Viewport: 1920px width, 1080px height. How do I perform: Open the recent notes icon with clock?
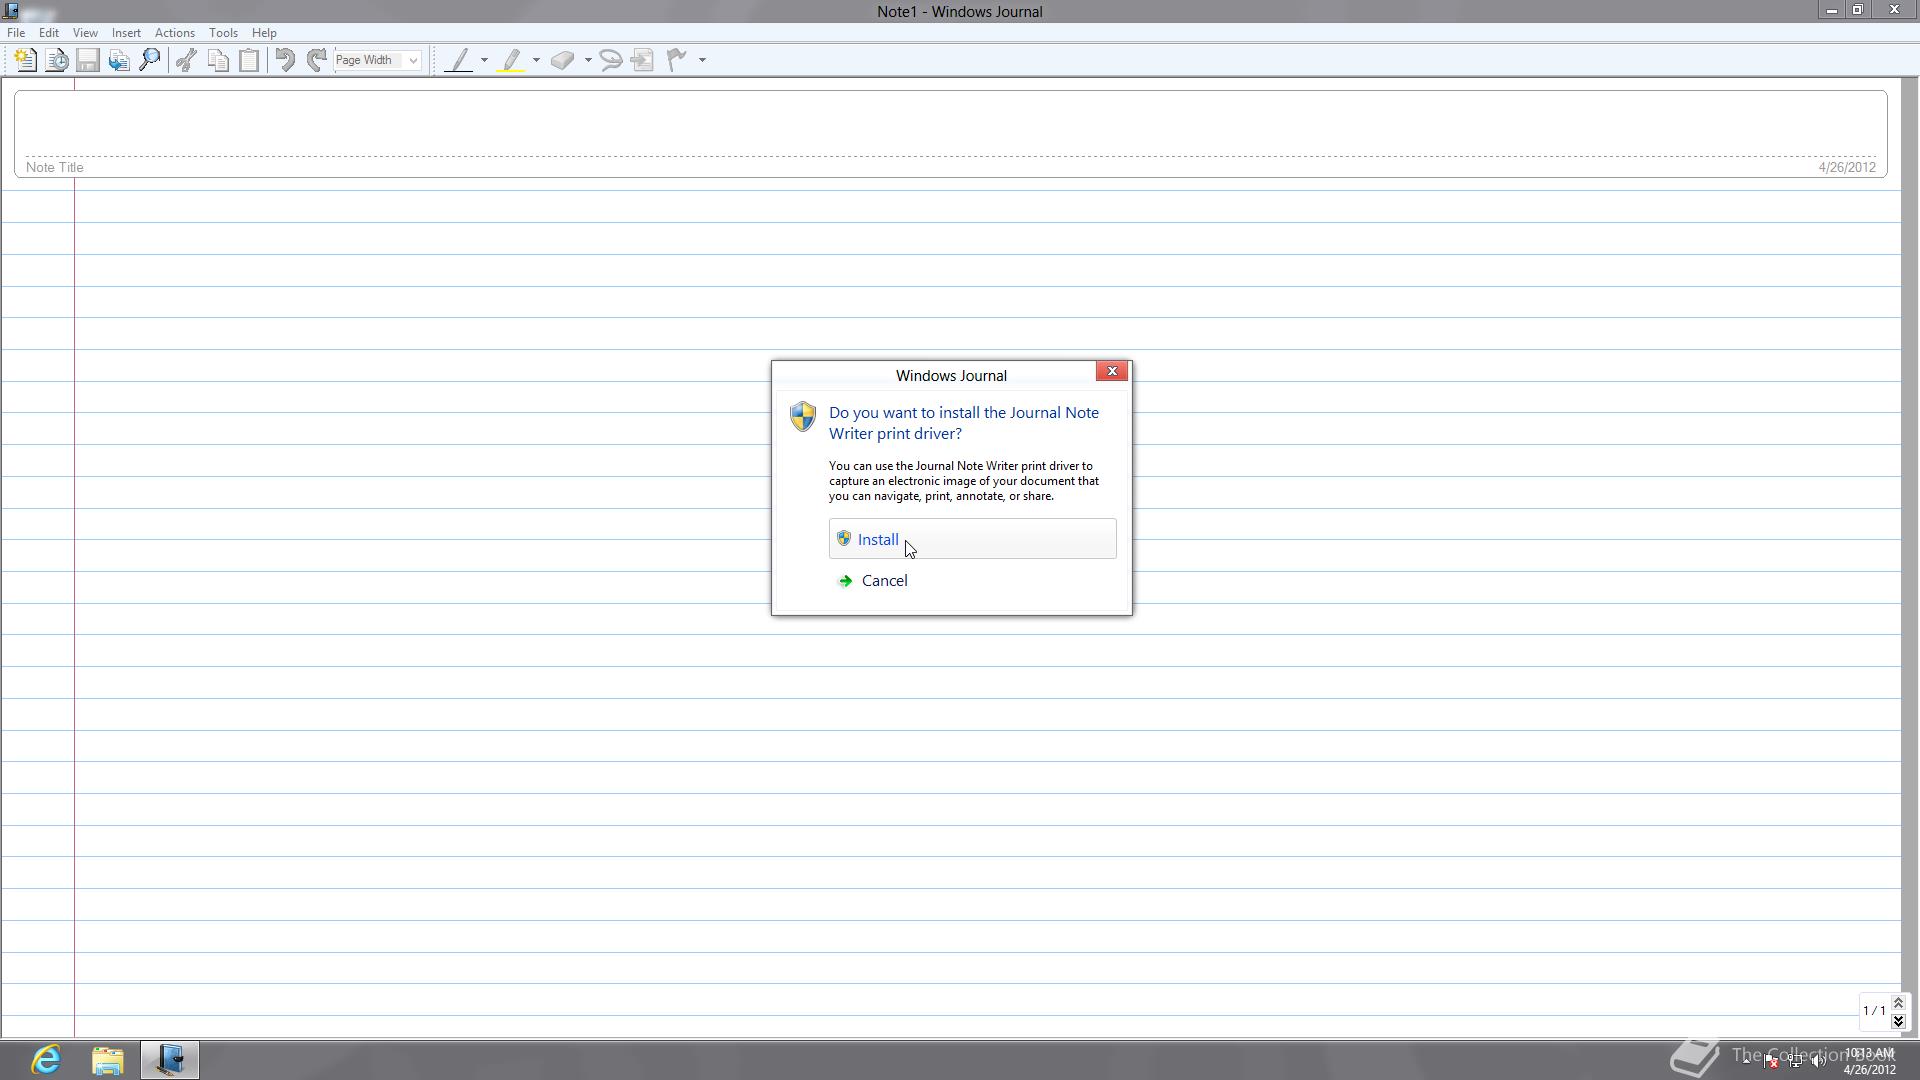[x=57, y=60]
